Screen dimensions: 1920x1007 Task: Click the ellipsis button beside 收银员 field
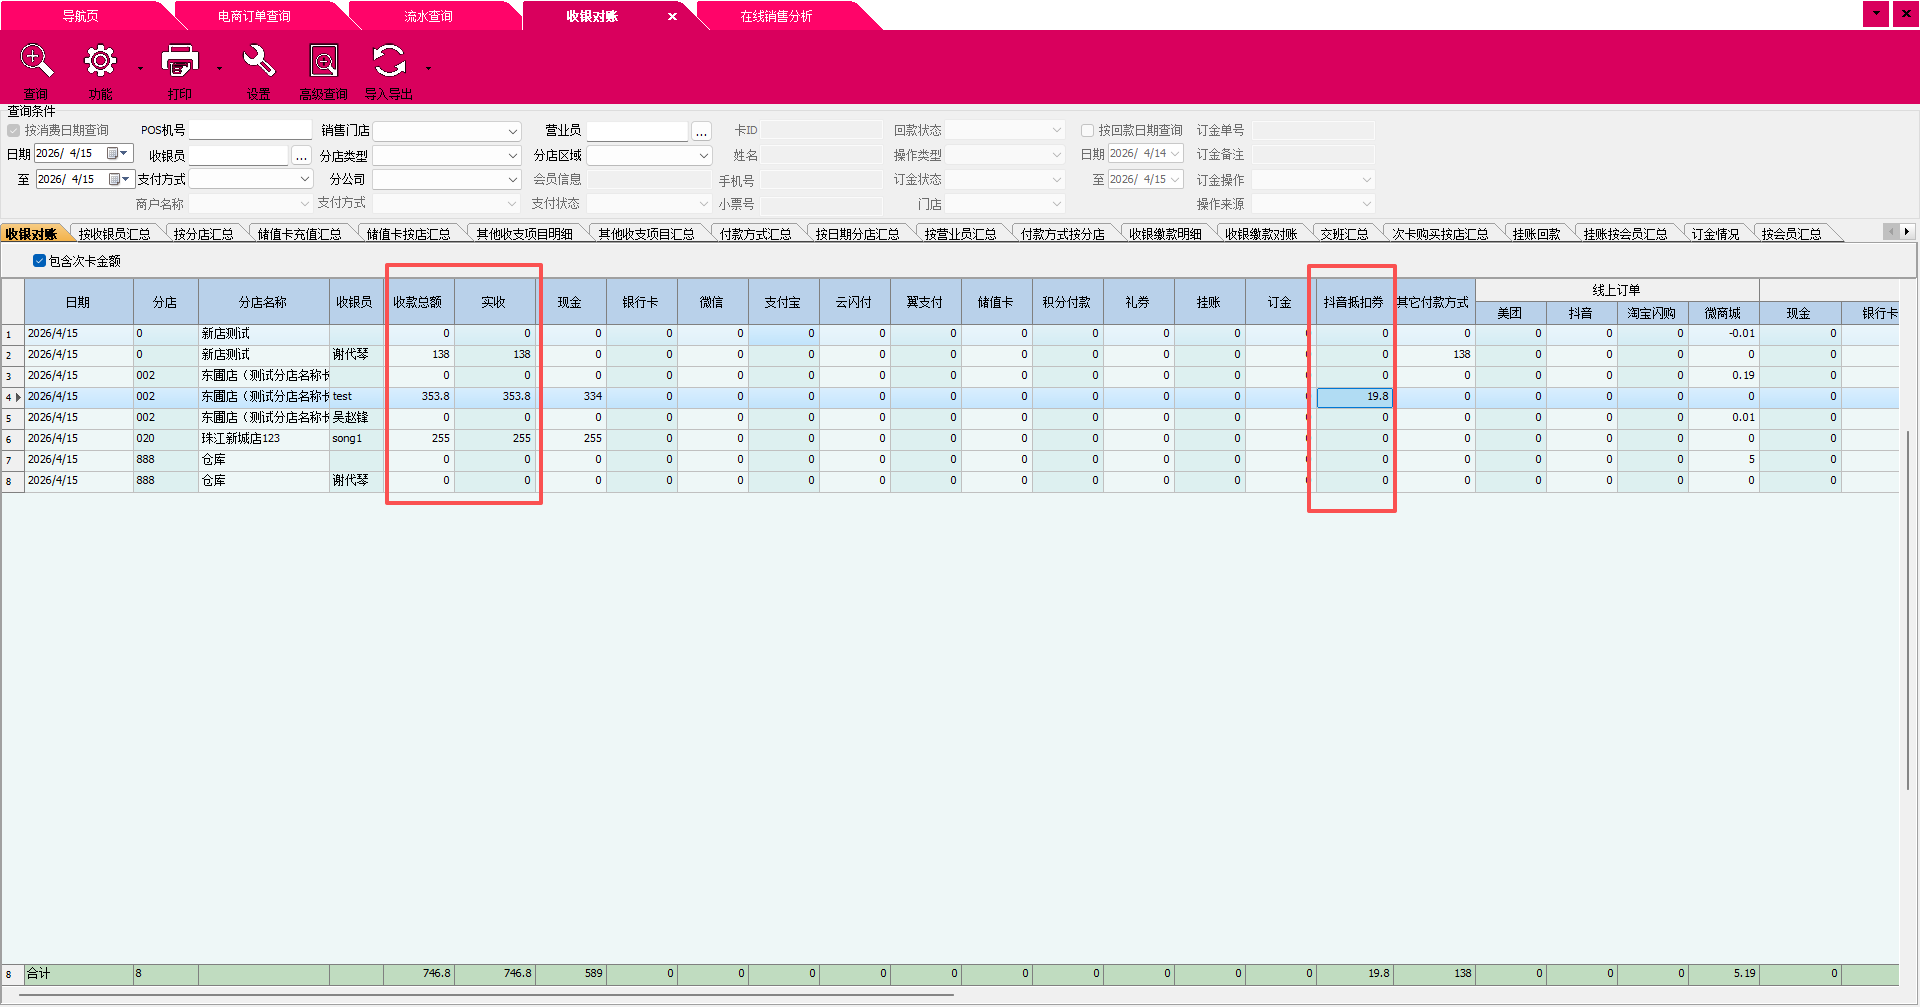(x=301, y=156)
